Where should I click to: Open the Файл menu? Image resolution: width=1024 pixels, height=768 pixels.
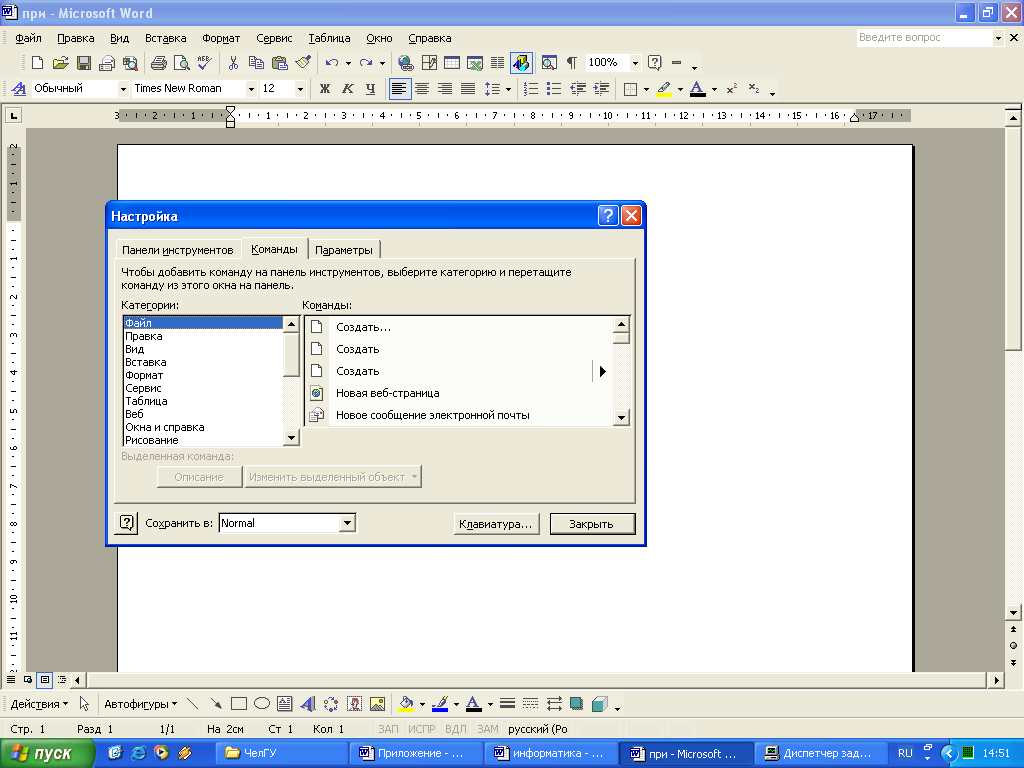[29, 38]
